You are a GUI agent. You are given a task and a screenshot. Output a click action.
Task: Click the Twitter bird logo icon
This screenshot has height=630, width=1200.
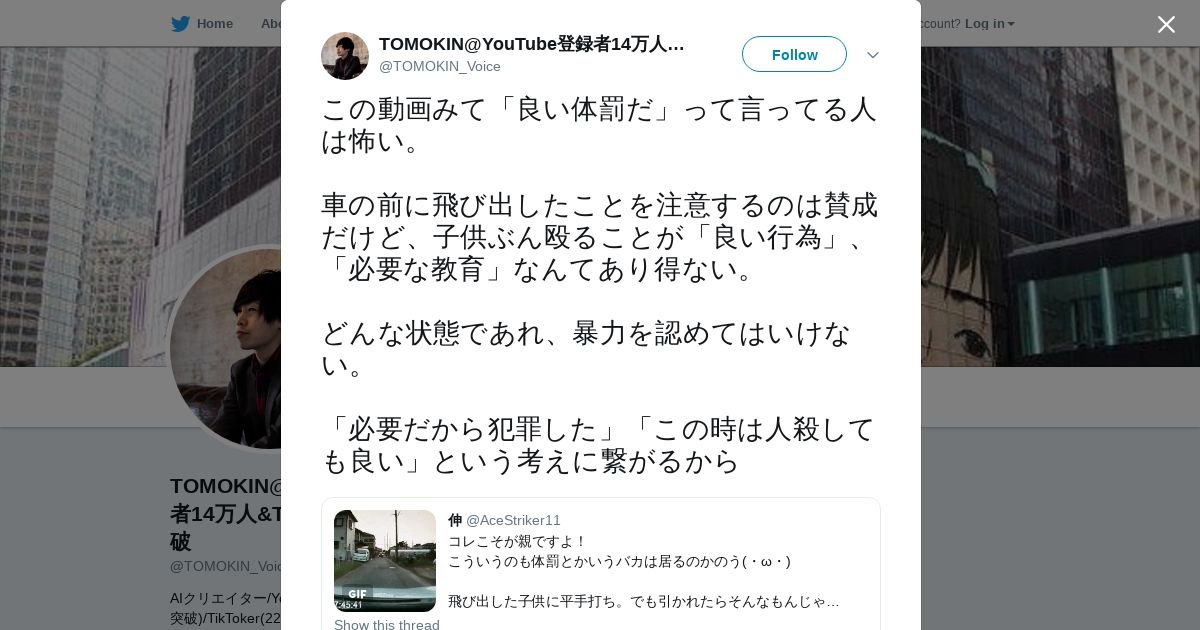pos(180,24)
